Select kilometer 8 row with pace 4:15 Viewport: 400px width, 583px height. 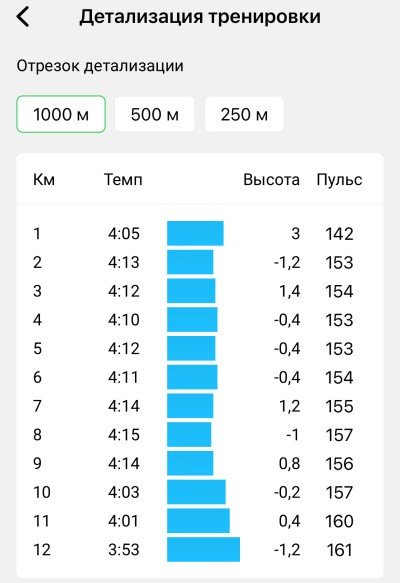point(200,435)
